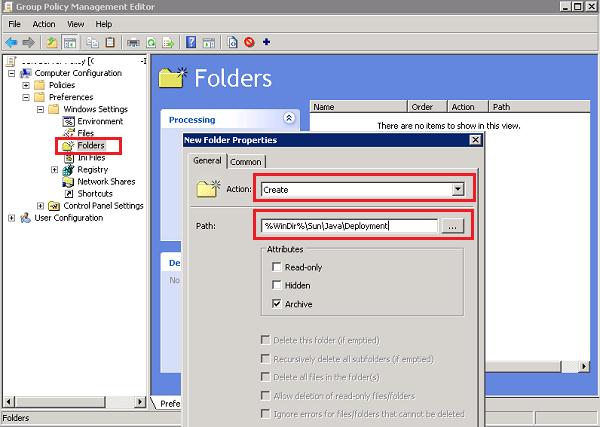Click inside the Path text field
The image size is (600, 427).
[x=348, y=226]
